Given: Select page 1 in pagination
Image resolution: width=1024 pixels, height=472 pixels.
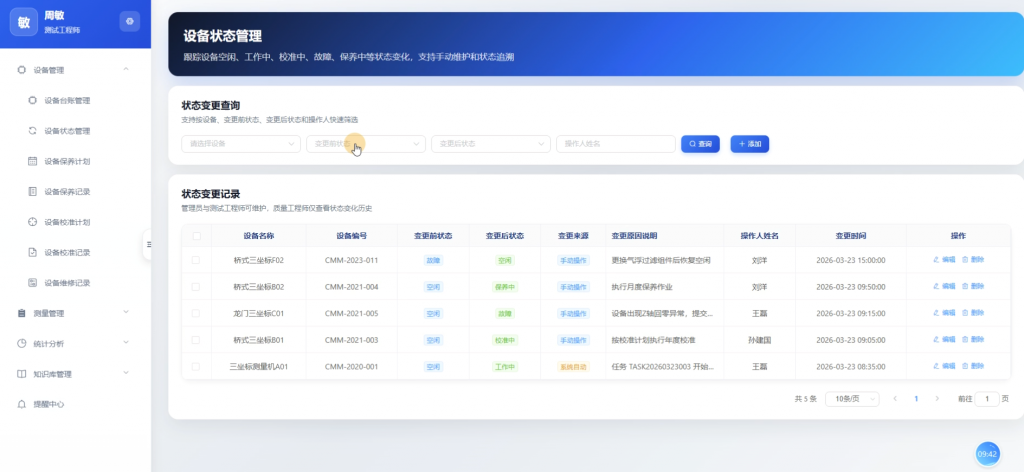Looking at the screenshot, I should [x=916, y=398].
